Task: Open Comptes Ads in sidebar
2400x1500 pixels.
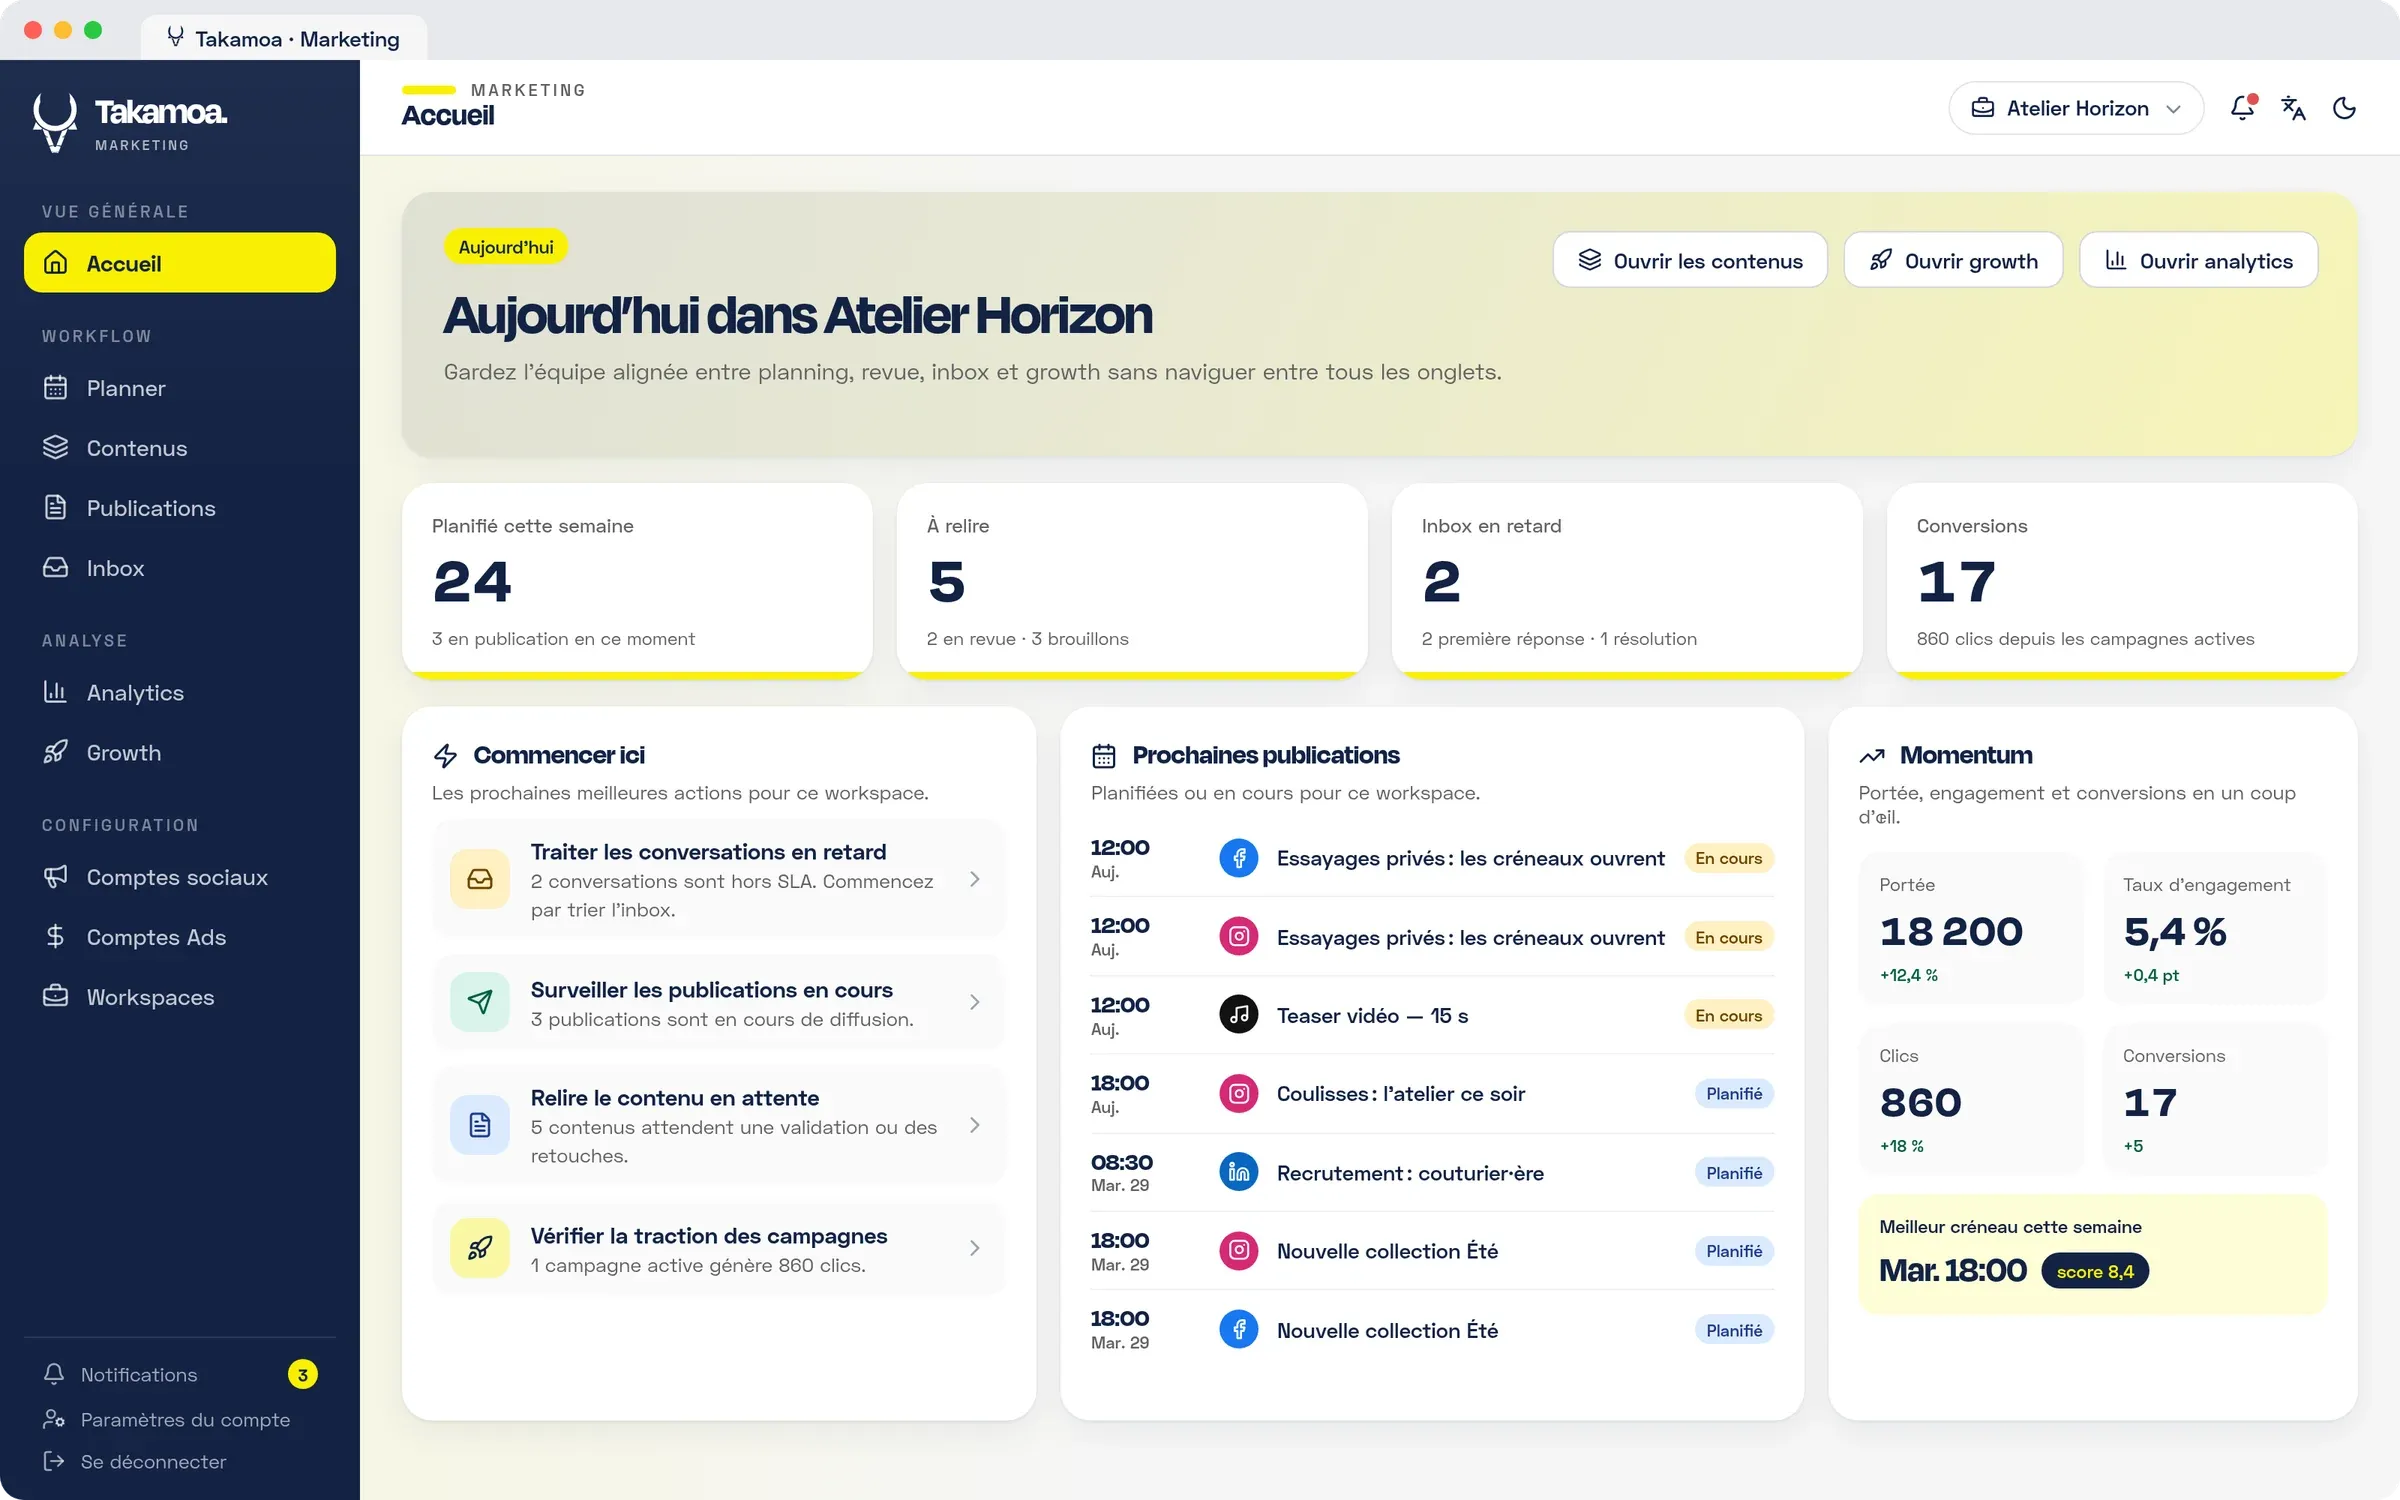Action: pyautogui.click(x=180, y=937)
